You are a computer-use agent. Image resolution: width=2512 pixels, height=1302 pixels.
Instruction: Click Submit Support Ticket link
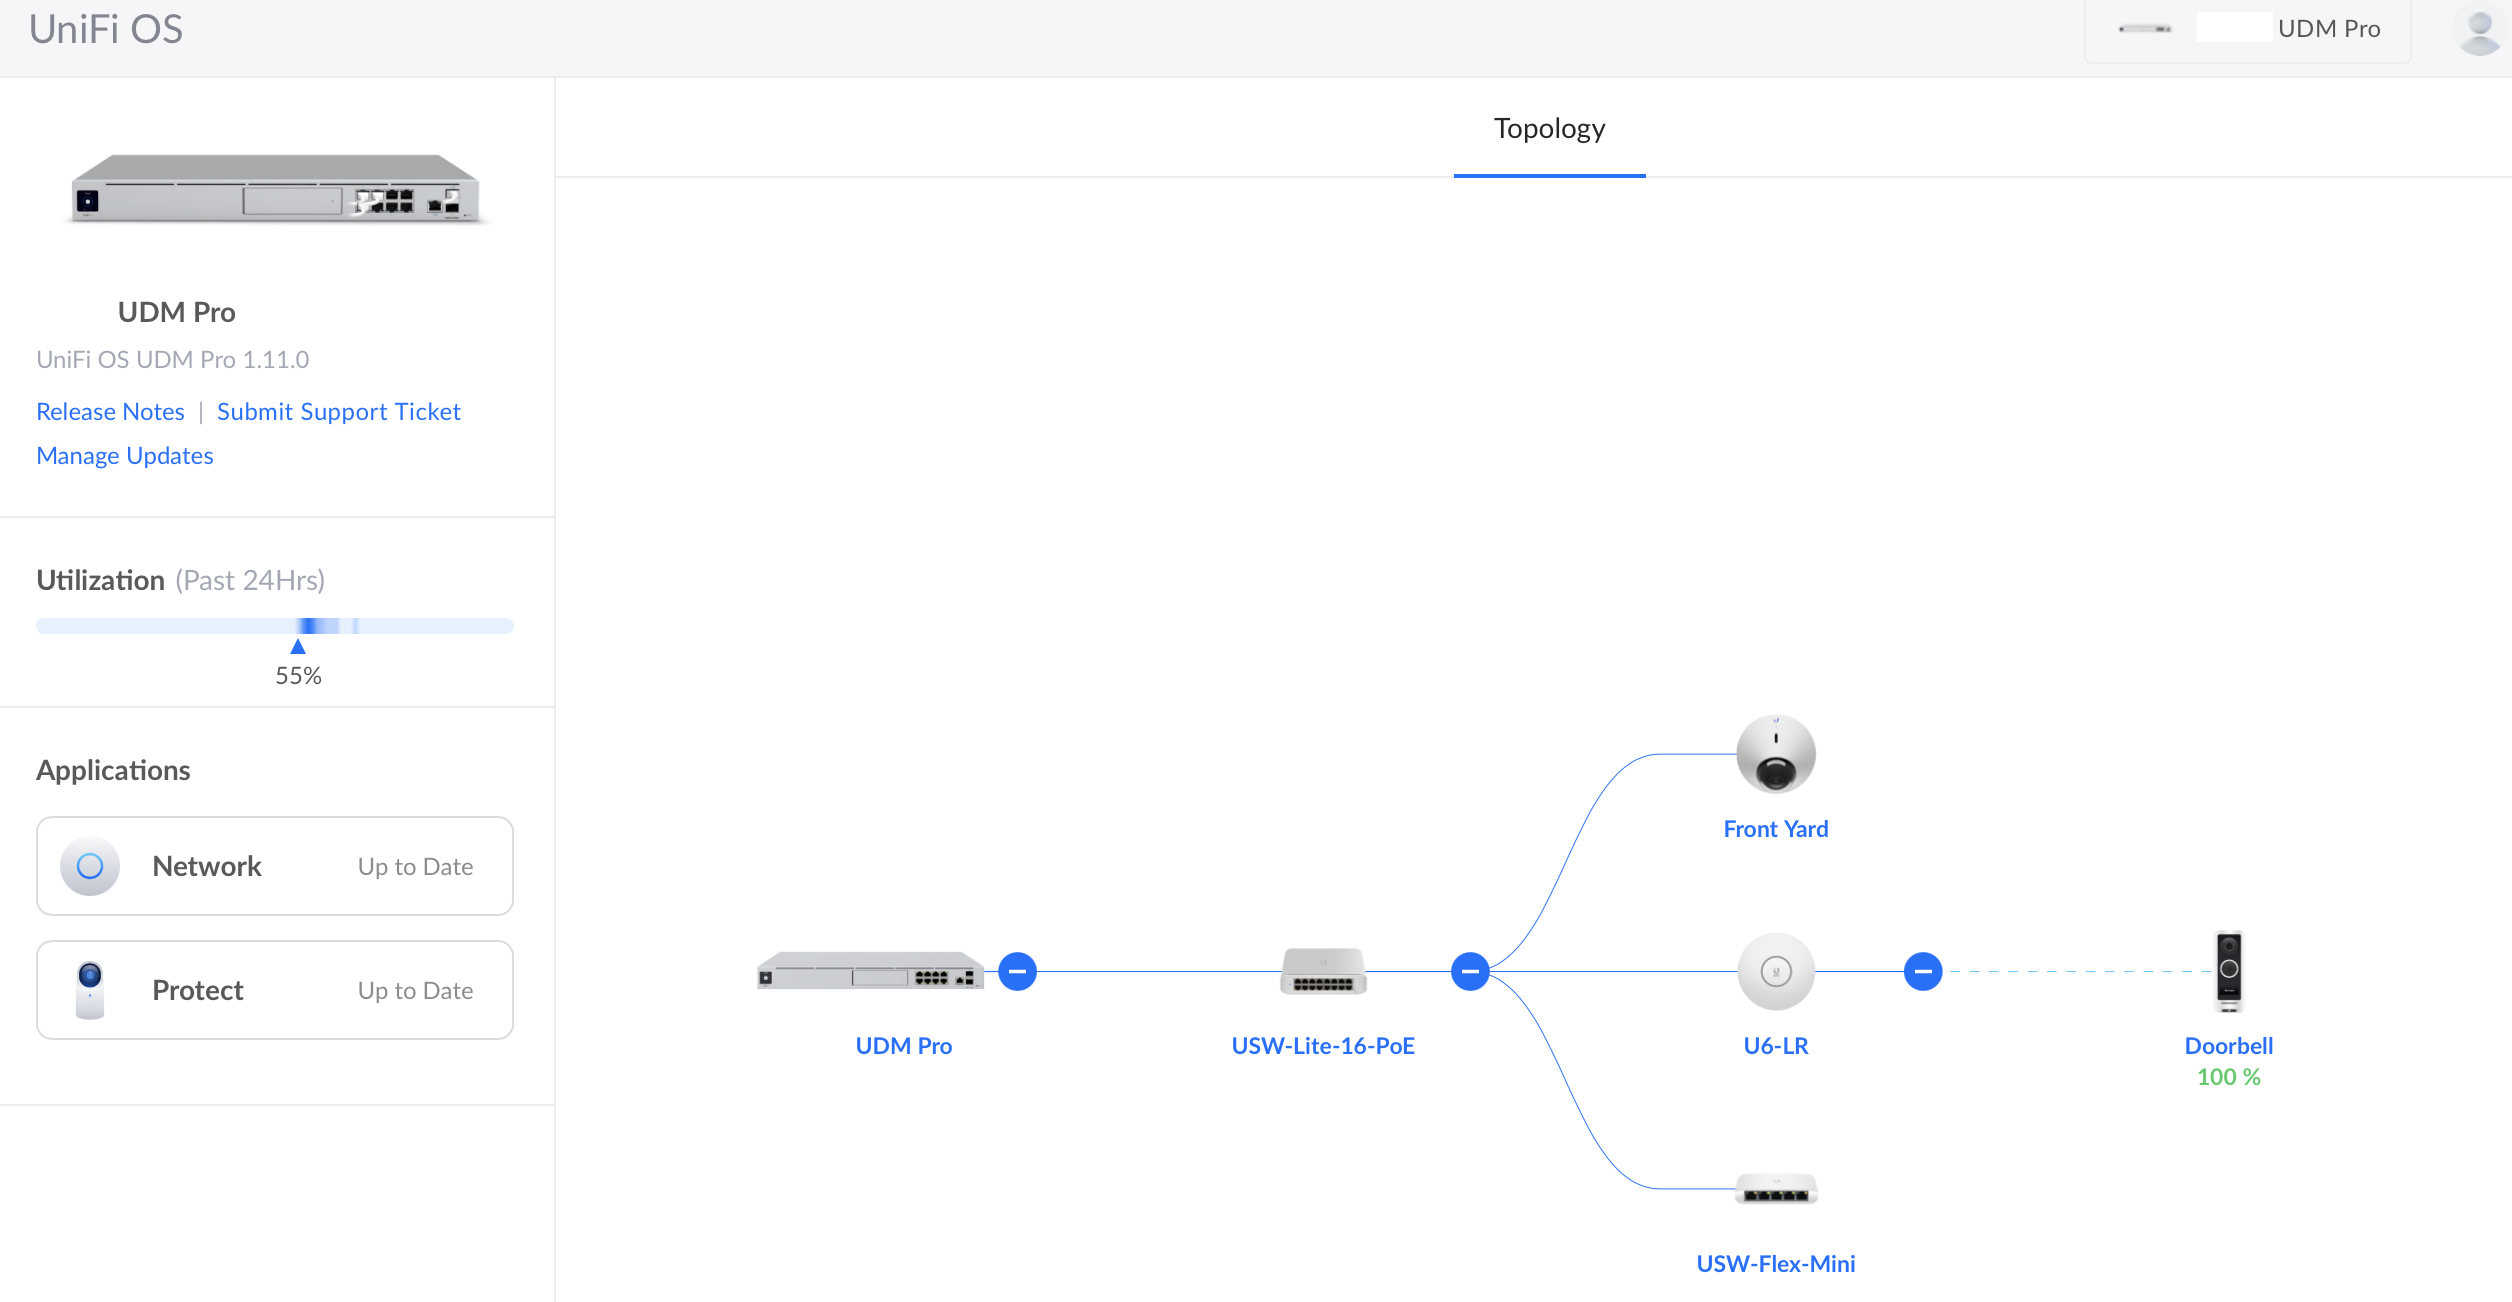click(338, 412)
